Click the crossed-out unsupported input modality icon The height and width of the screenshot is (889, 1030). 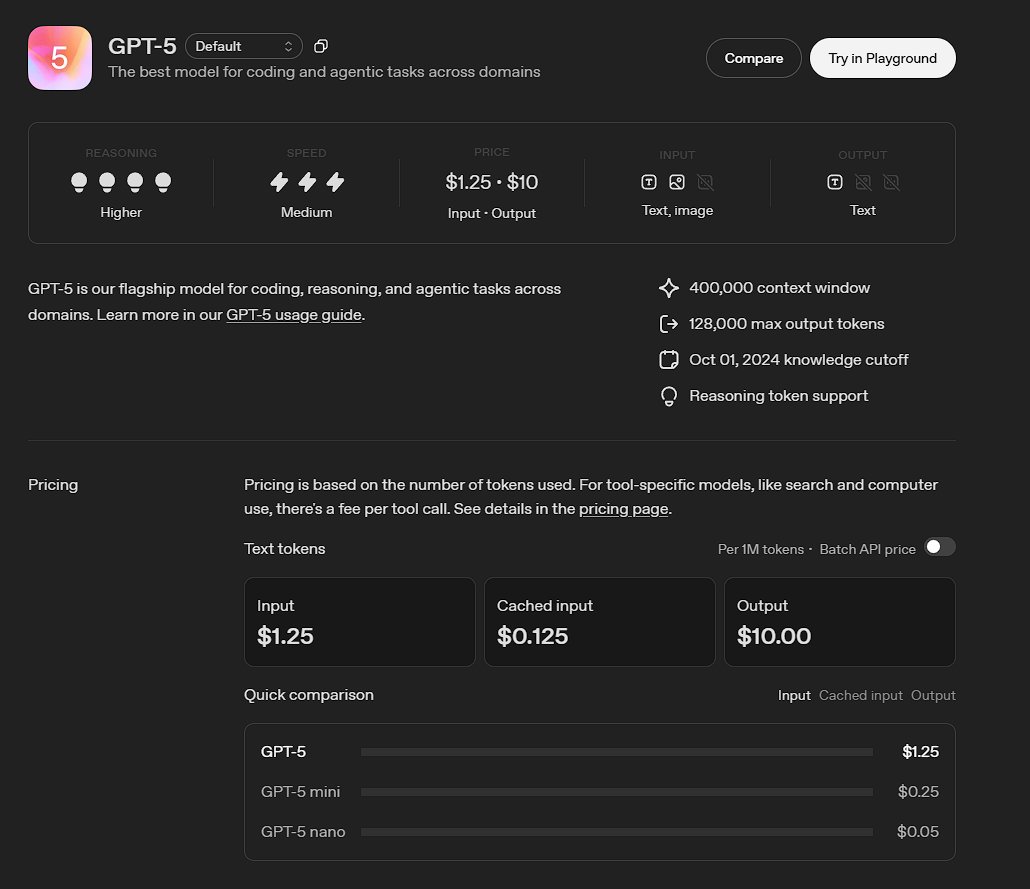point(705,182)
